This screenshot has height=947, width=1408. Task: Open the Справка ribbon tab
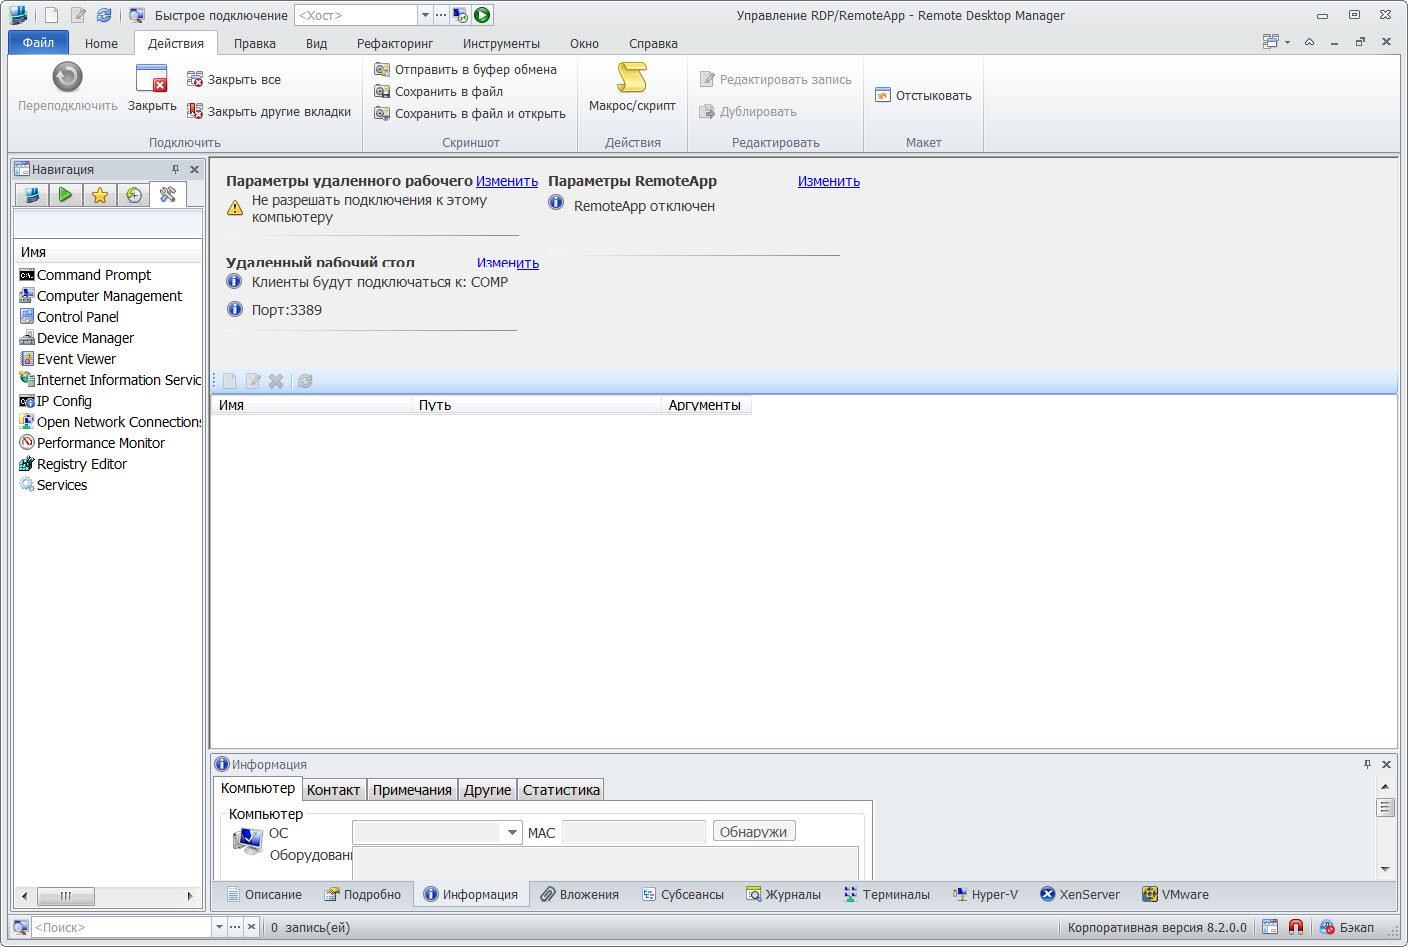(x=653, y=43)
